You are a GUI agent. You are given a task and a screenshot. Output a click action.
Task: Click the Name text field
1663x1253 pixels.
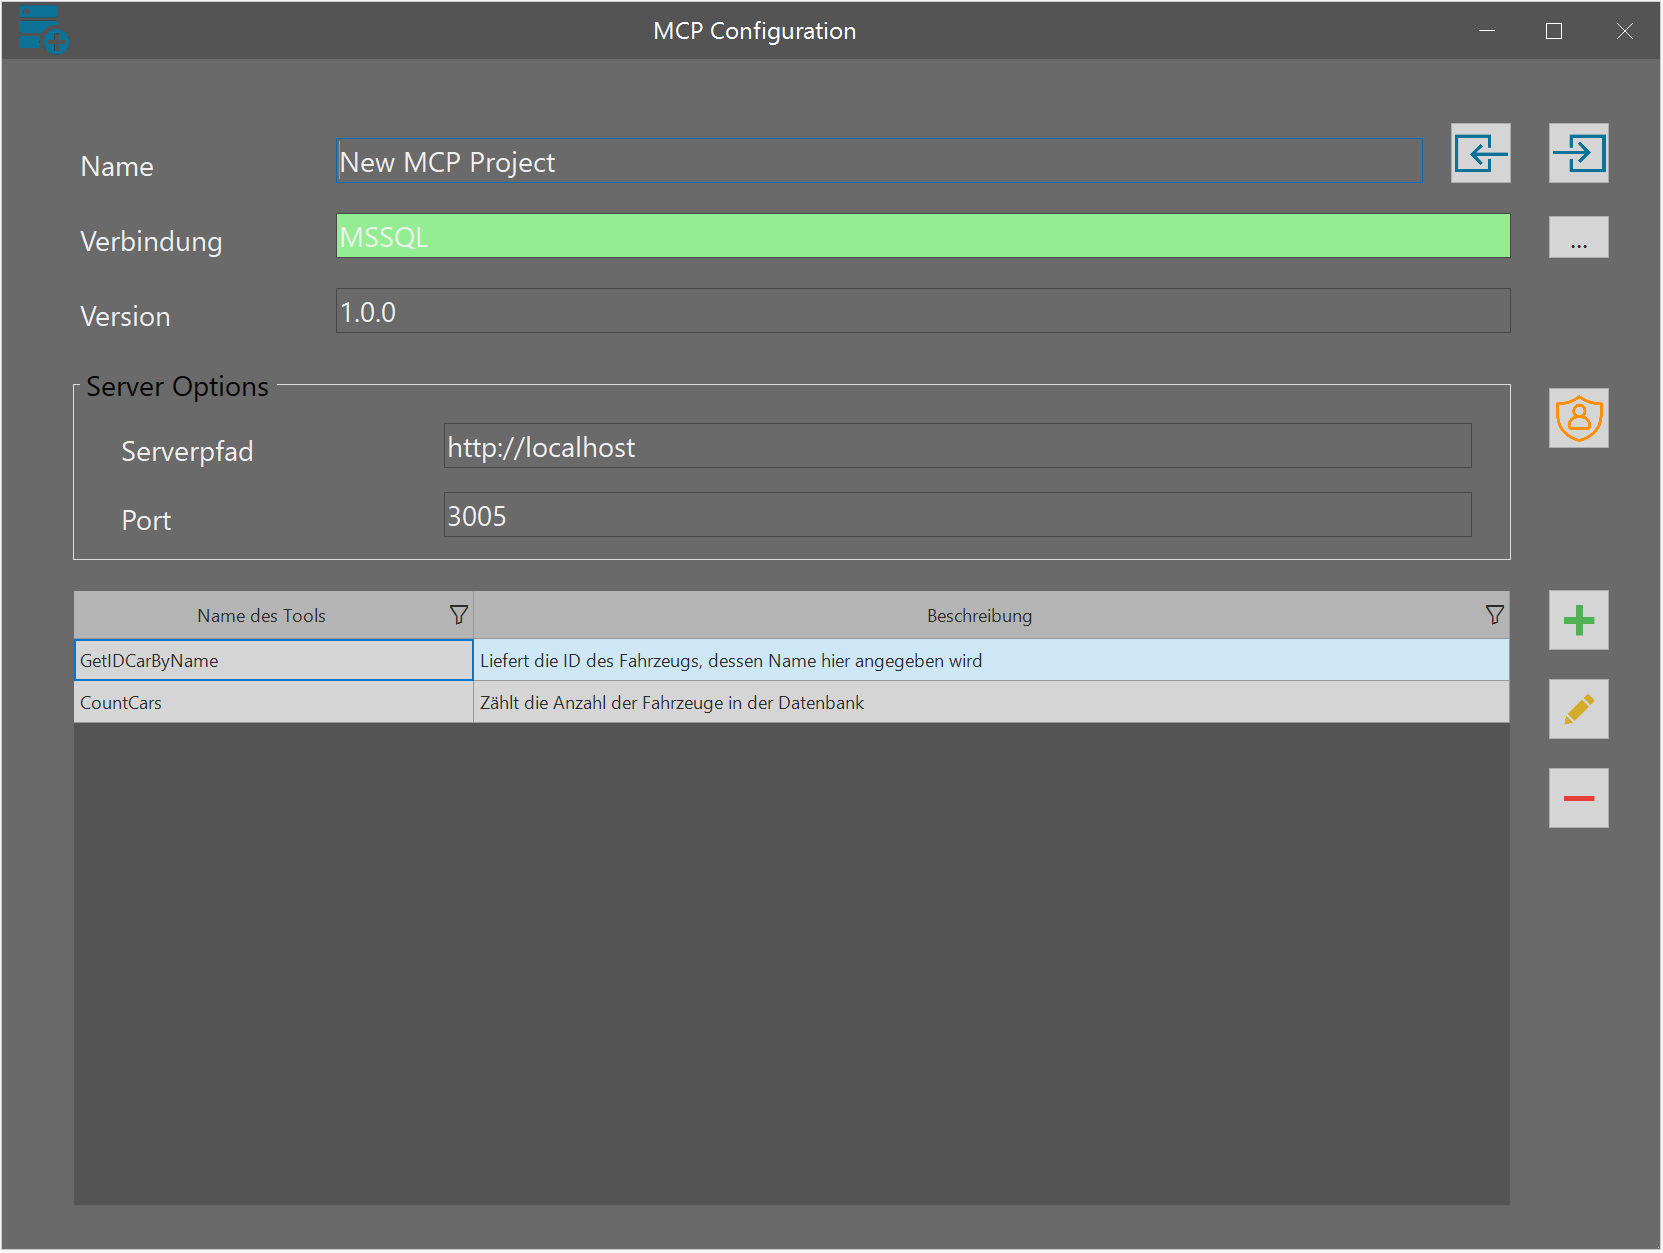878,161
